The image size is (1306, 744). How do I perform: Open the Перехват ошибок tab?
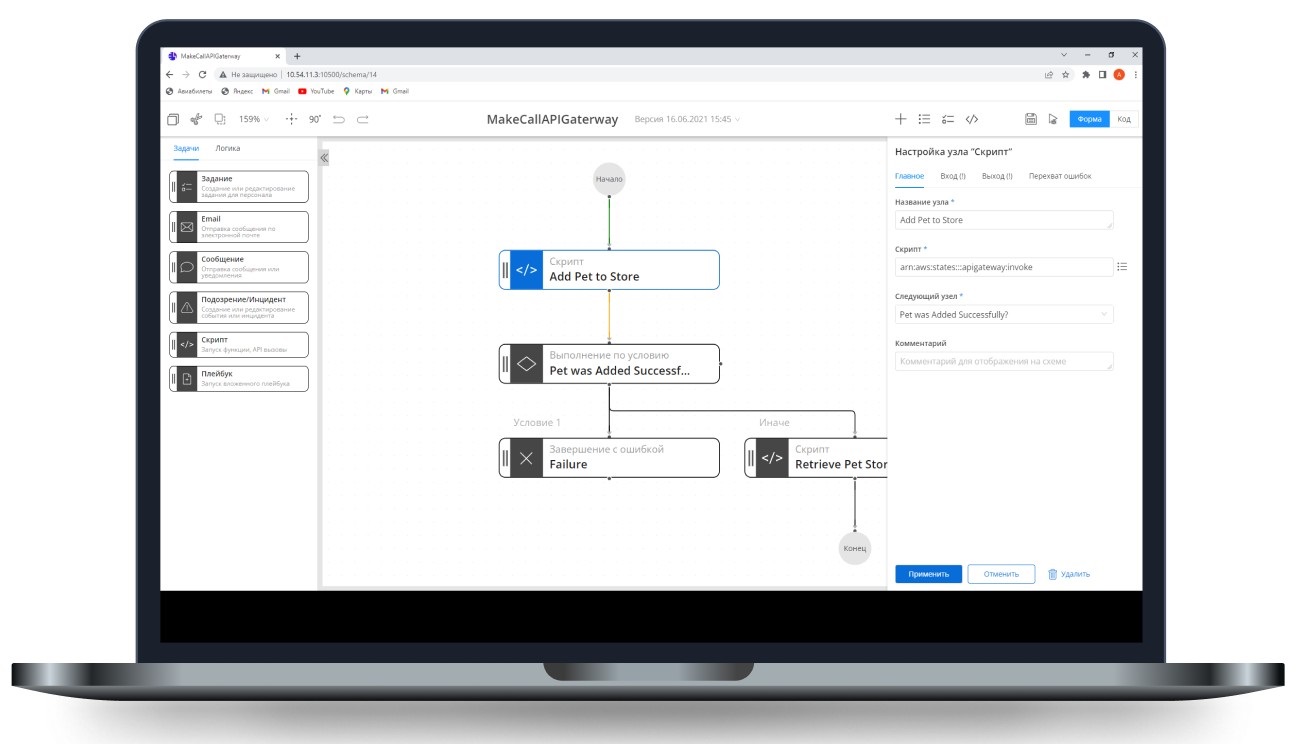point(1060,176)
